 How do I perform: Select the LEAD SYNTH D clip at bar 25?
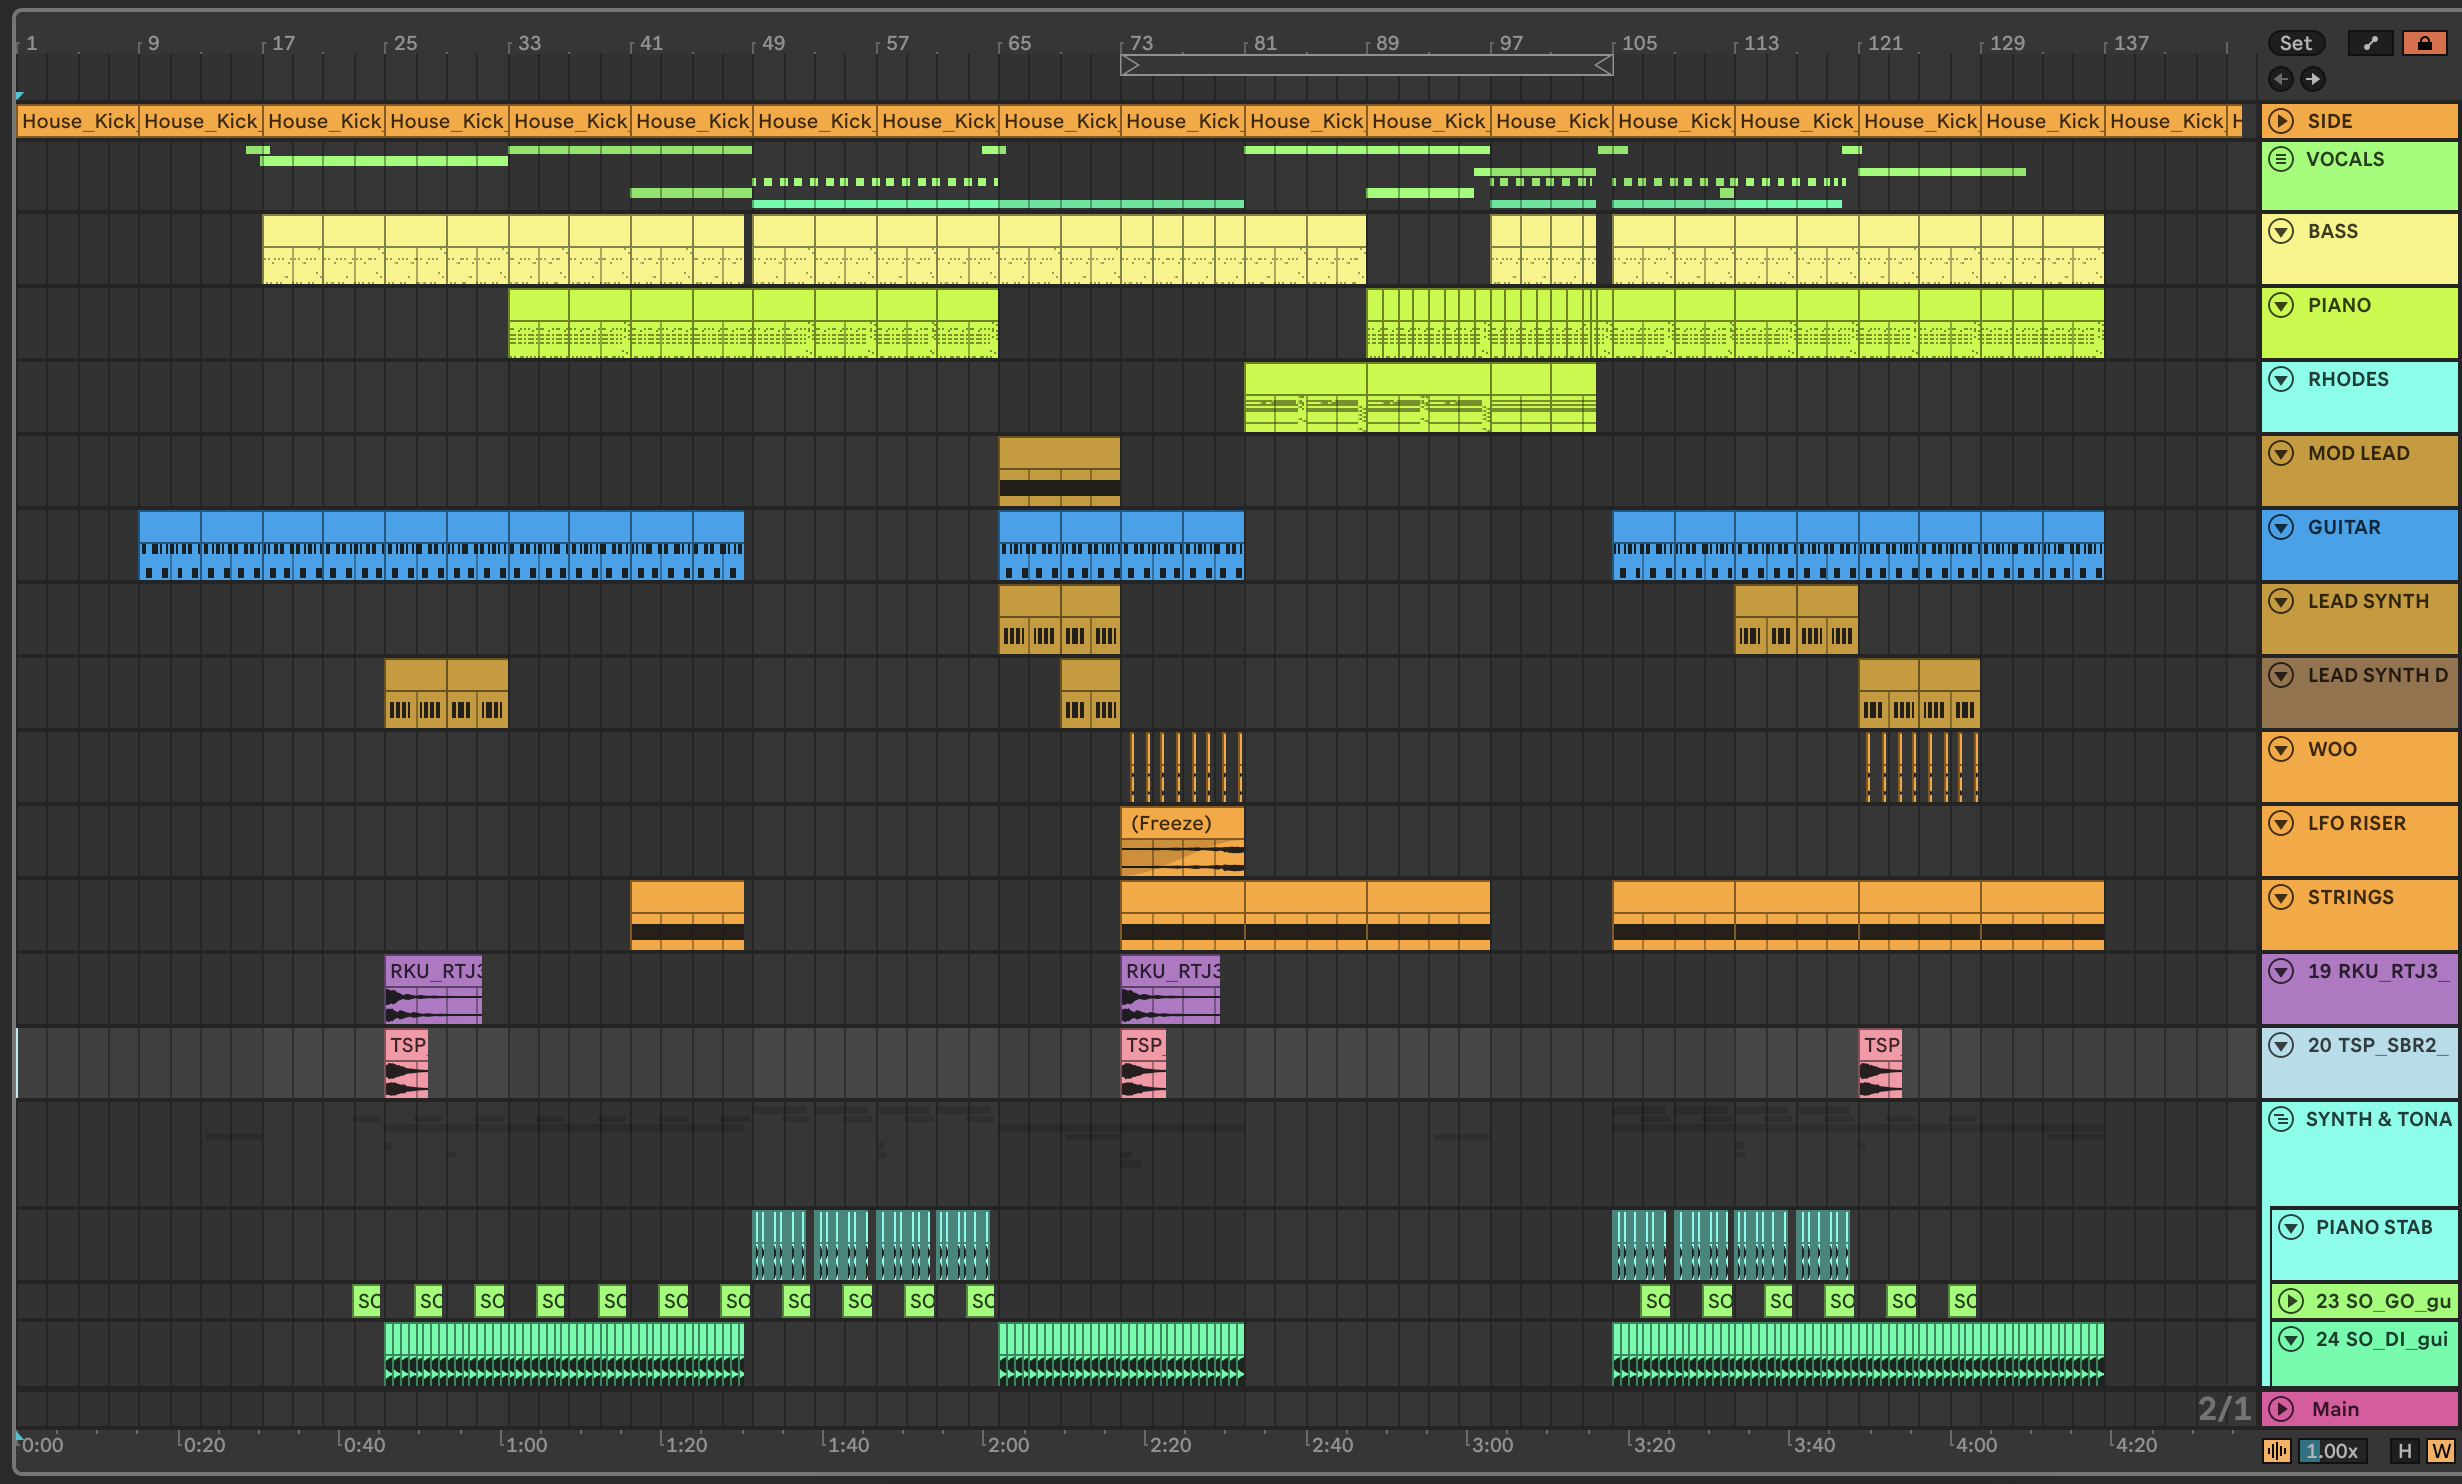(x=415, y=693)
